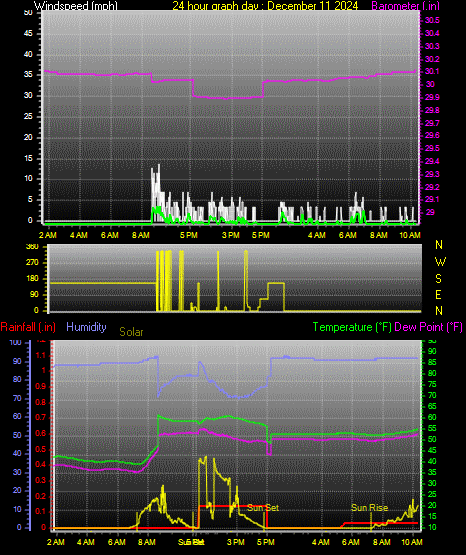466x555 pixels.
Task: Click the Sun Set marker on the solar graph
Action: [x=263, y=508]
